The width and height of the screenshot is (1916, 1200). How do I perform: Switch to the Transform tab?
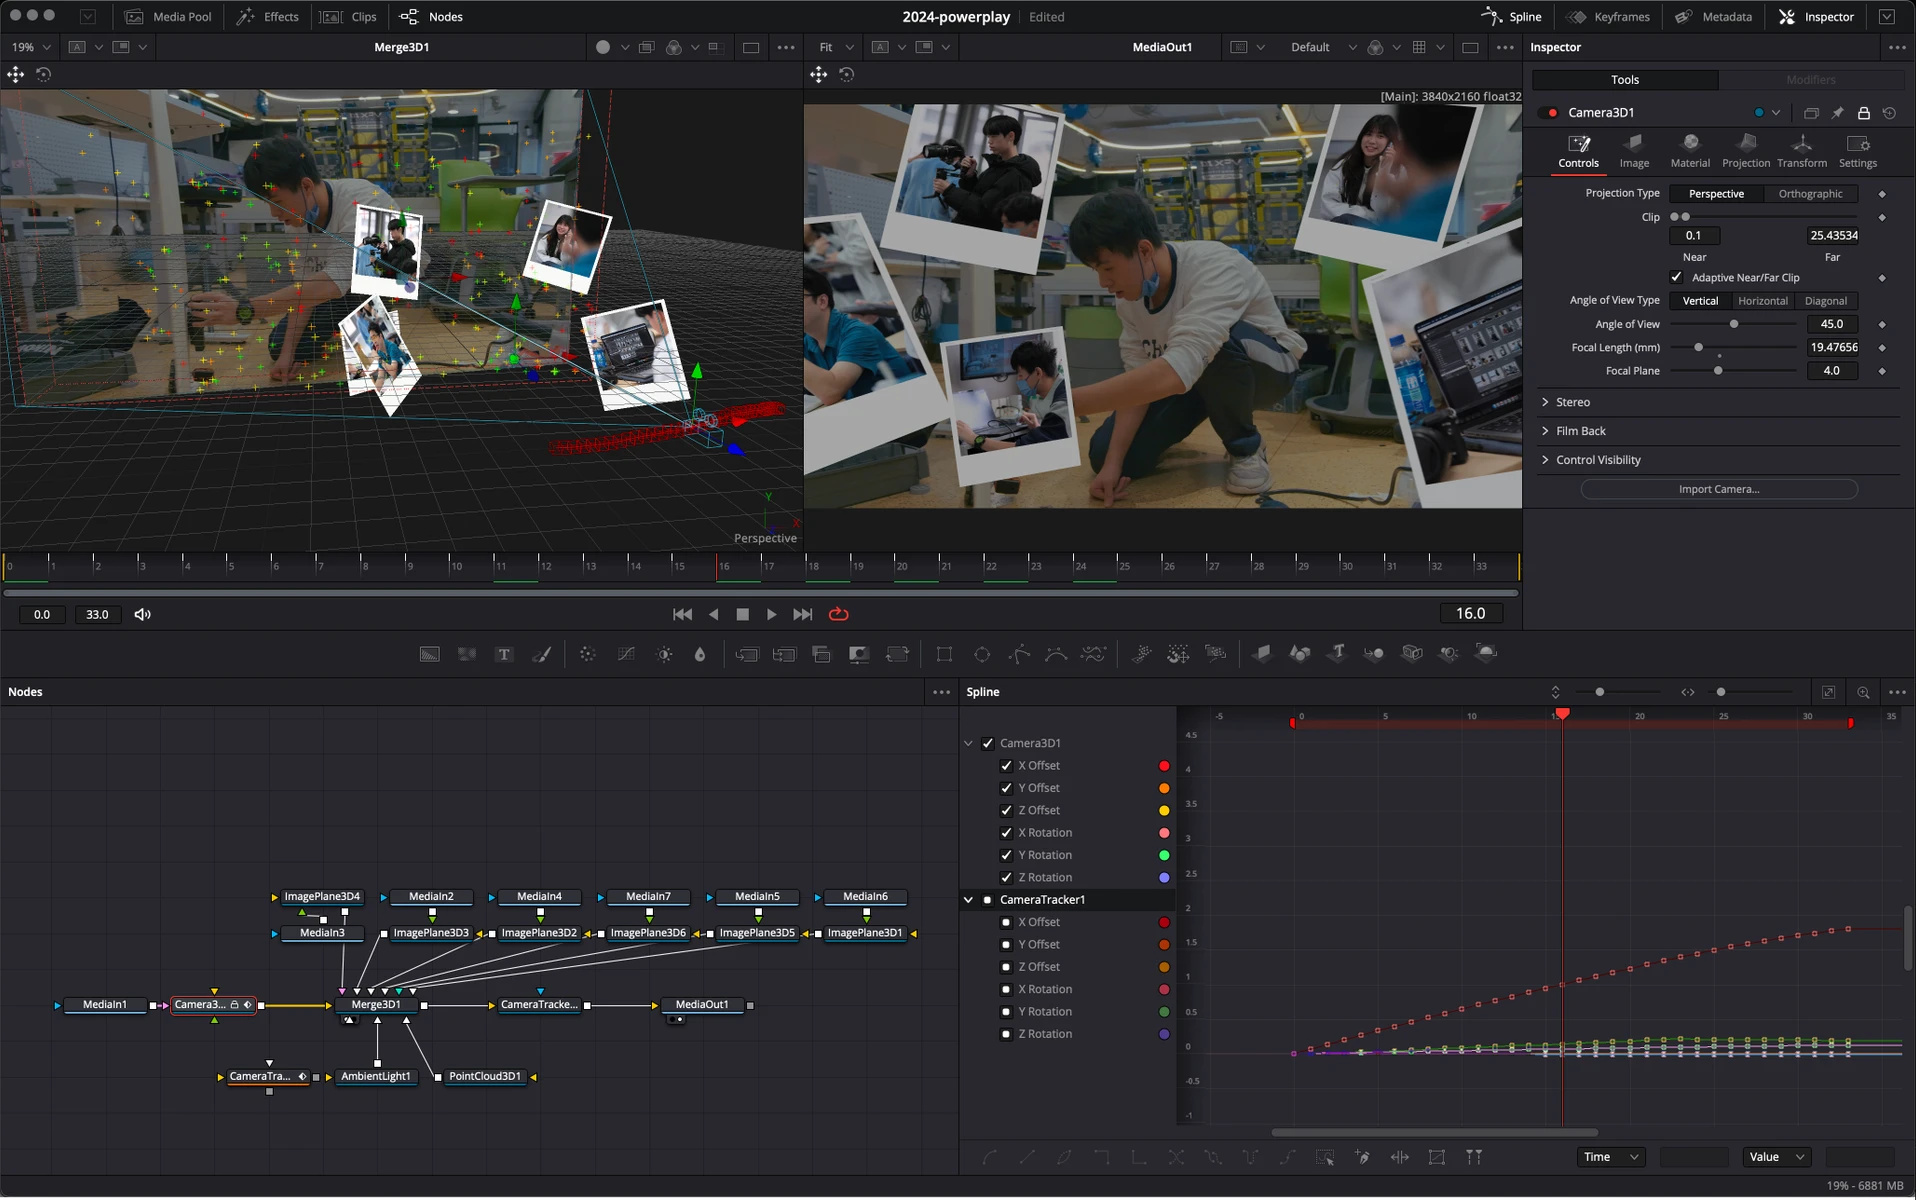point(1801,150)
